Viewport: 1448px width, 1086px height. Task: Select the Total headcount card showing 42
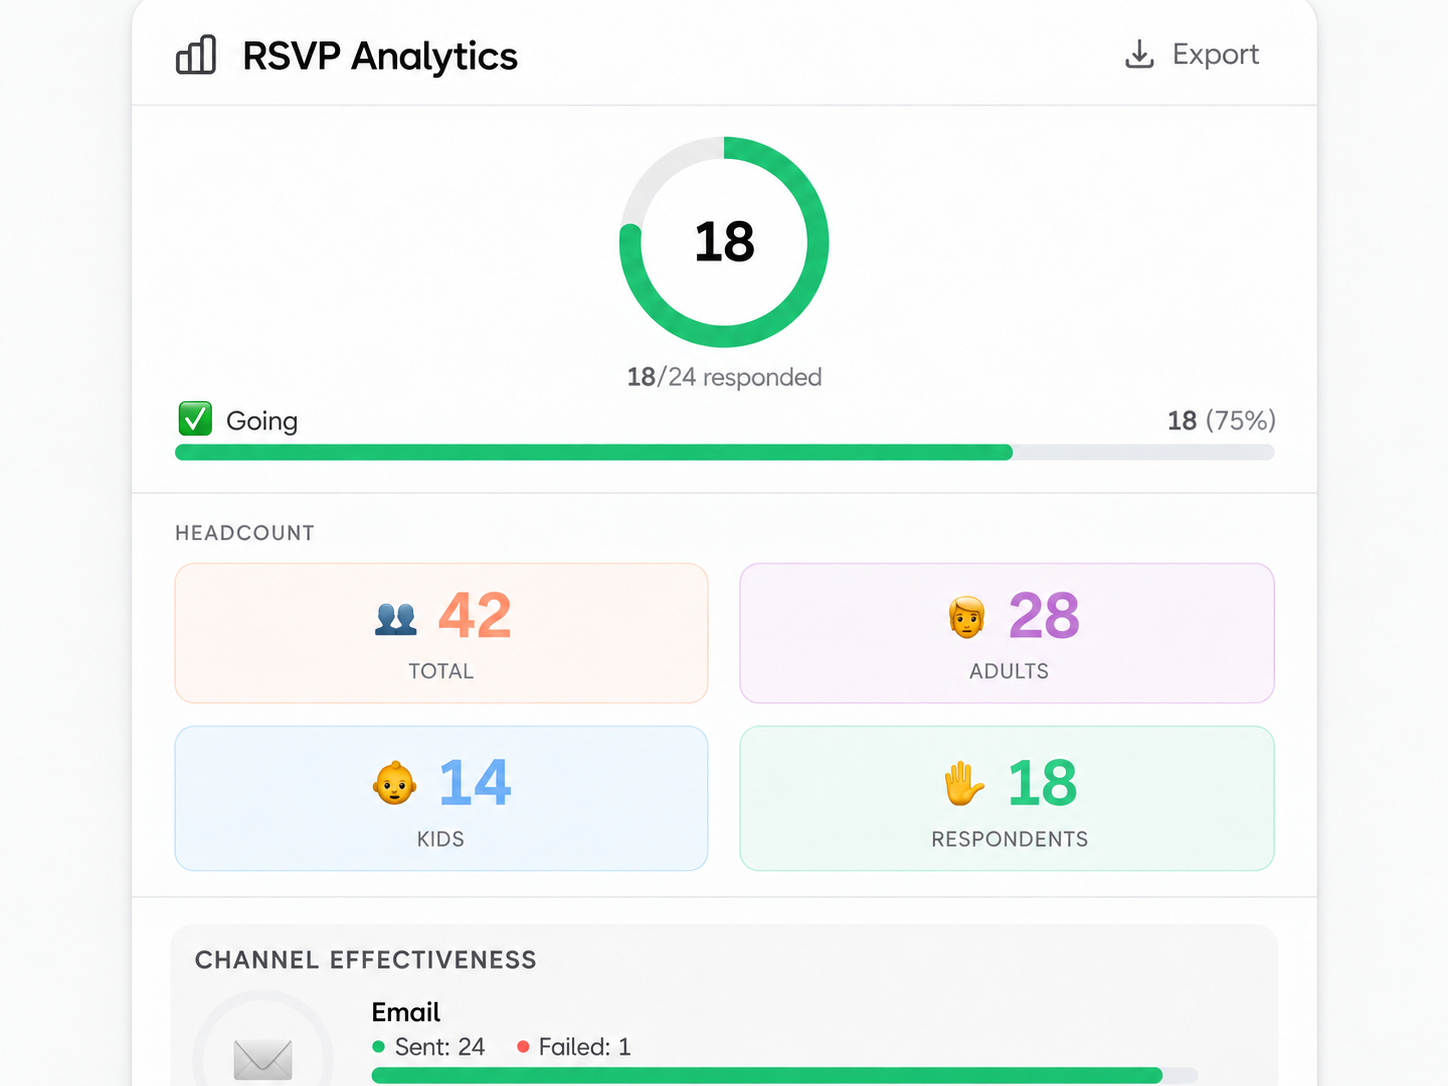point(441,633)
